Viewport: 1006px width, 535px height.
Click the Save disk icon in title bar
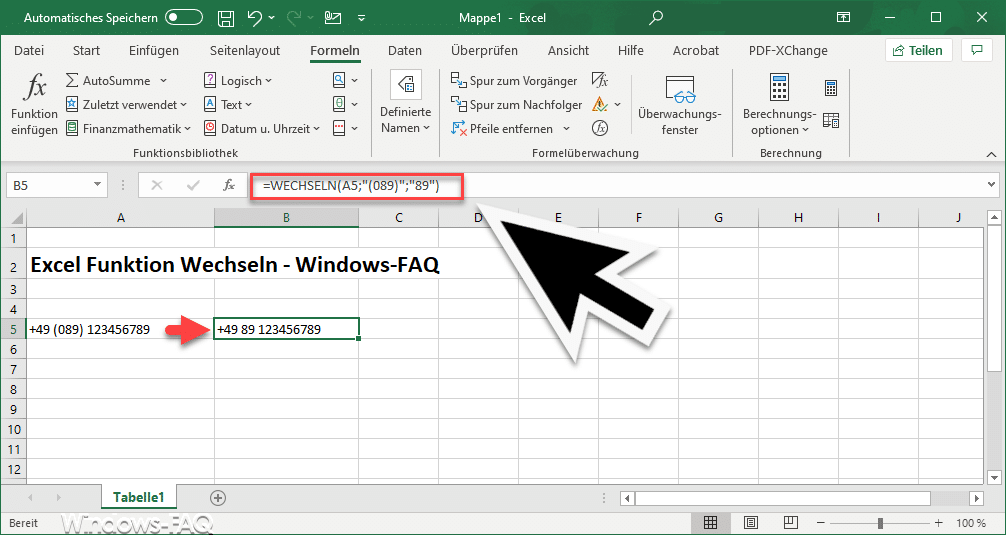(226, 18)
